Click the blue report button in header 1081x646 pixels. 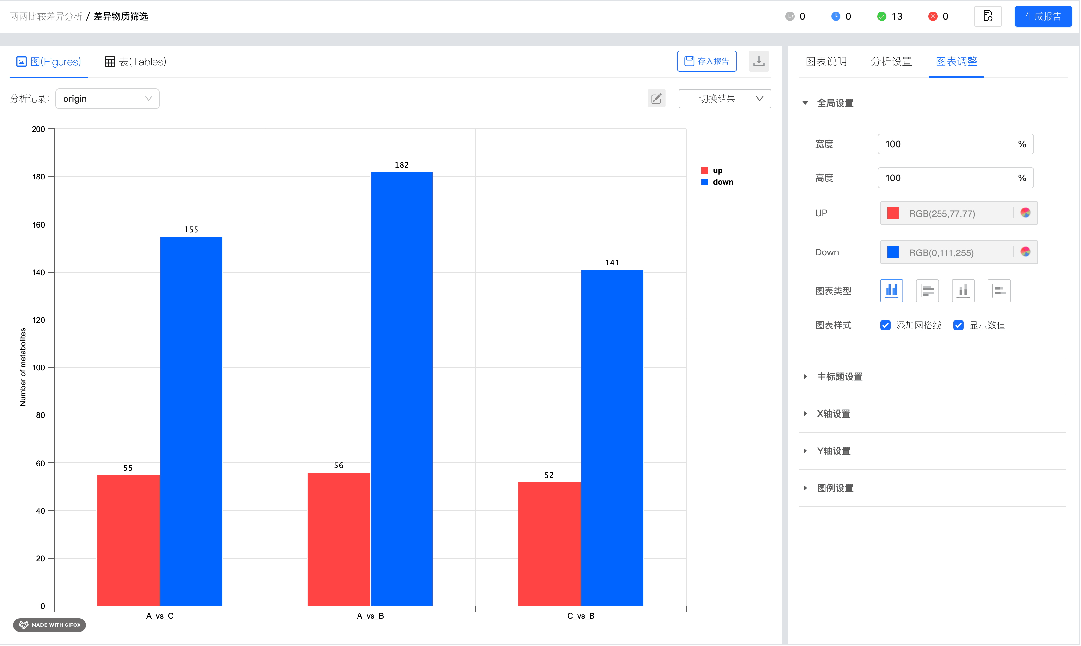pos(1043,17)
